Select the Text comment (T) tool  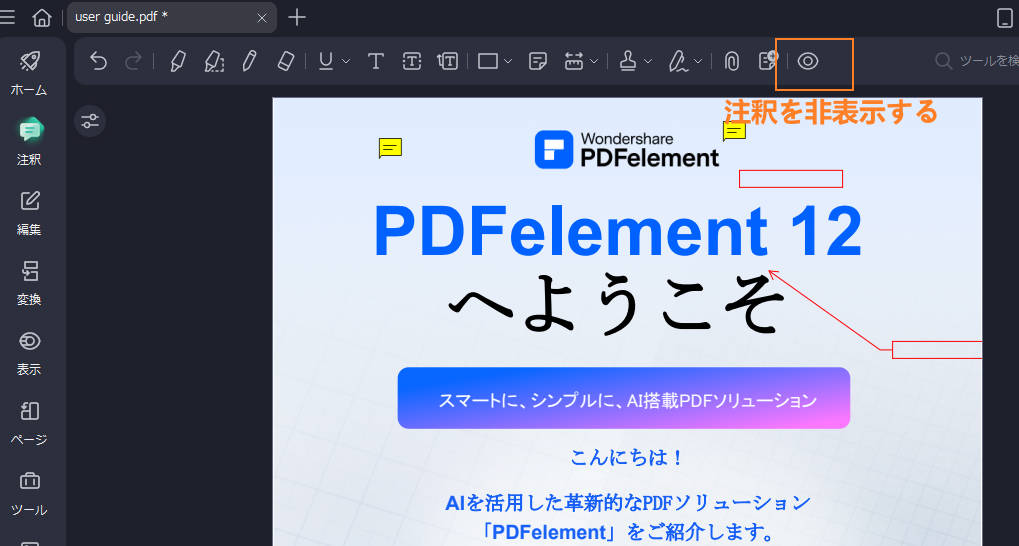(375, 61)
